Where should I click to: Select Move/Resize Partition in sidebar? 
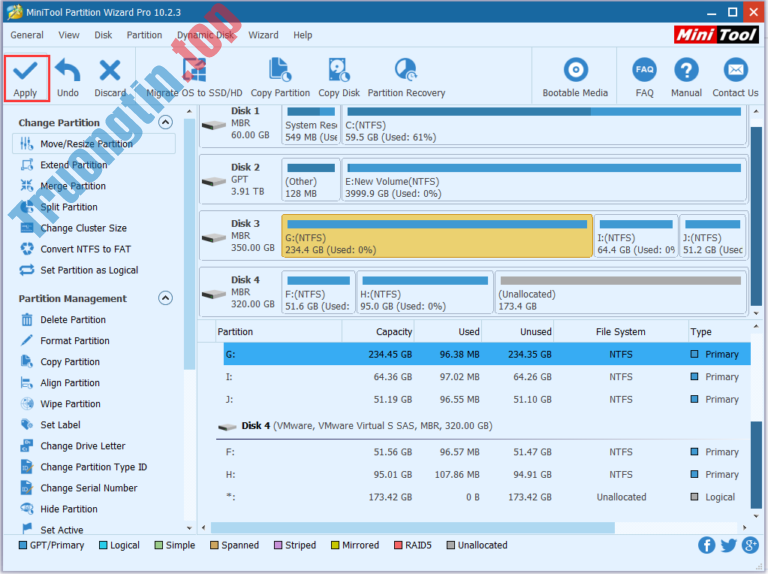[94, 144]
